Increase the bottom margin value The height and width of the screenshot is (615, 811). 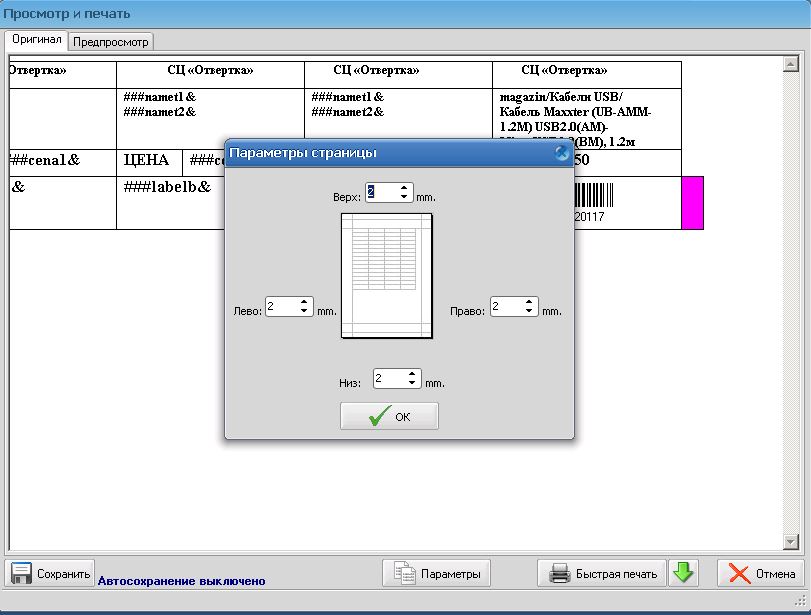(412, 374)
